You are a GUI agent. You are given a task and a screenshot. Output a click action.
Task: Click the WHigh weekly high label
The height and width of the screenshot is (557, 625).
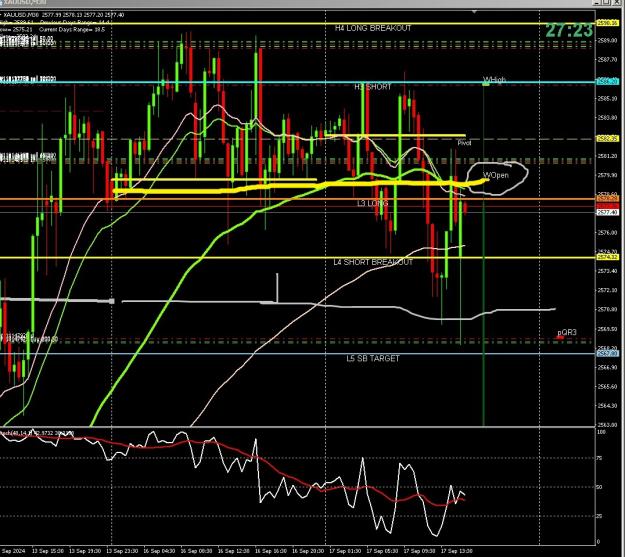tap(494, 80)
